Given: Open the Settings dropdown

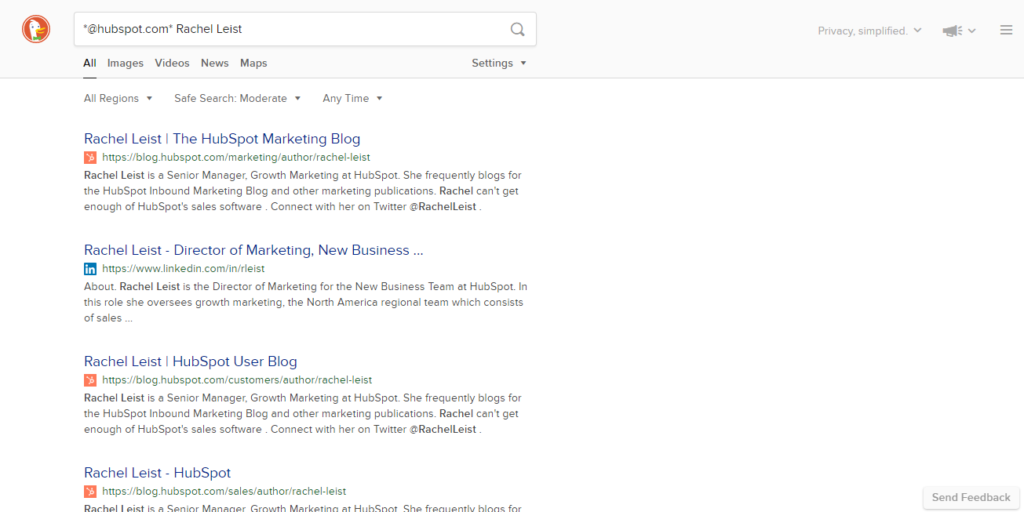Looking at the screenshot, I should [x=499, y=63].
